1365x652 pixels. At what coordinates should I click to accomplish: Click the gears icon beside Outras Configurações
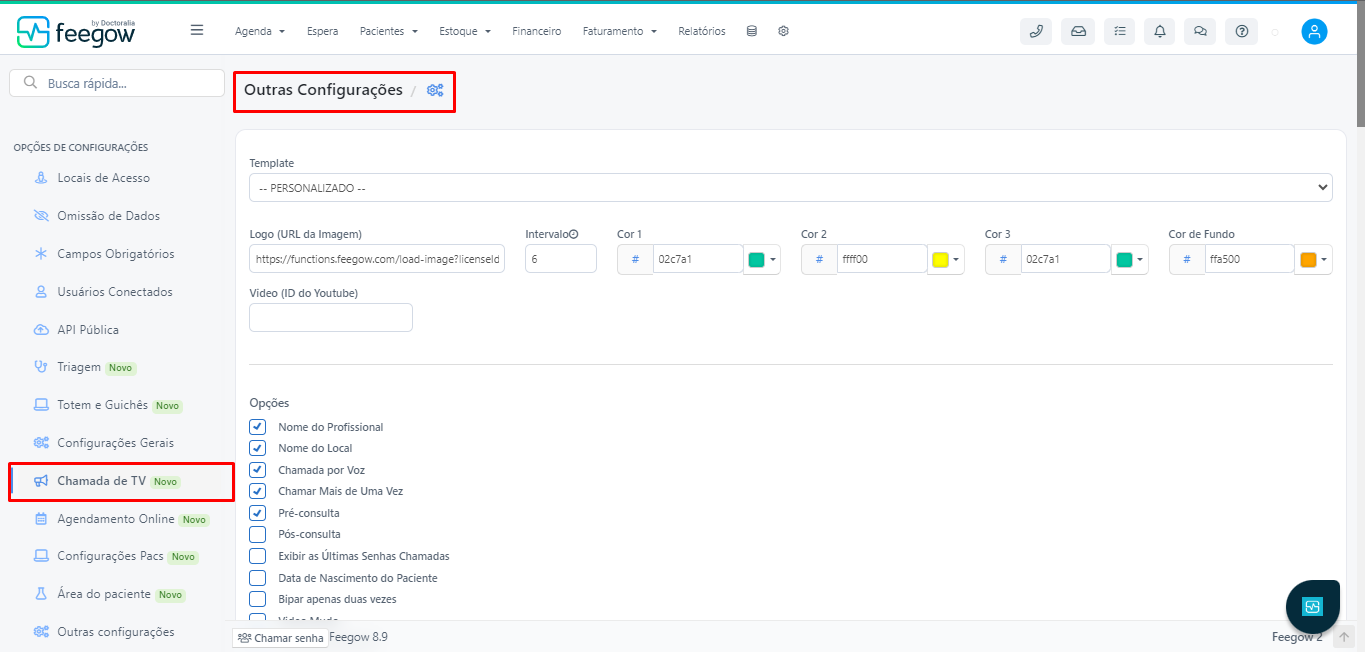tap(435, 90)
